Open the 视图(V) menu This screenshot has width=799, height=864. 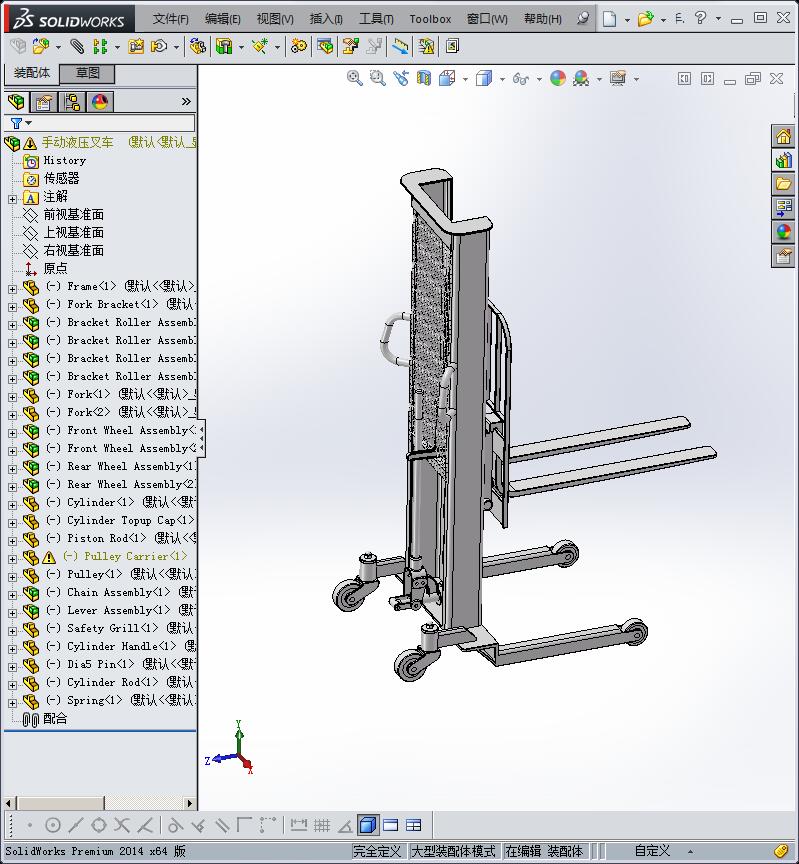(275, 19)
